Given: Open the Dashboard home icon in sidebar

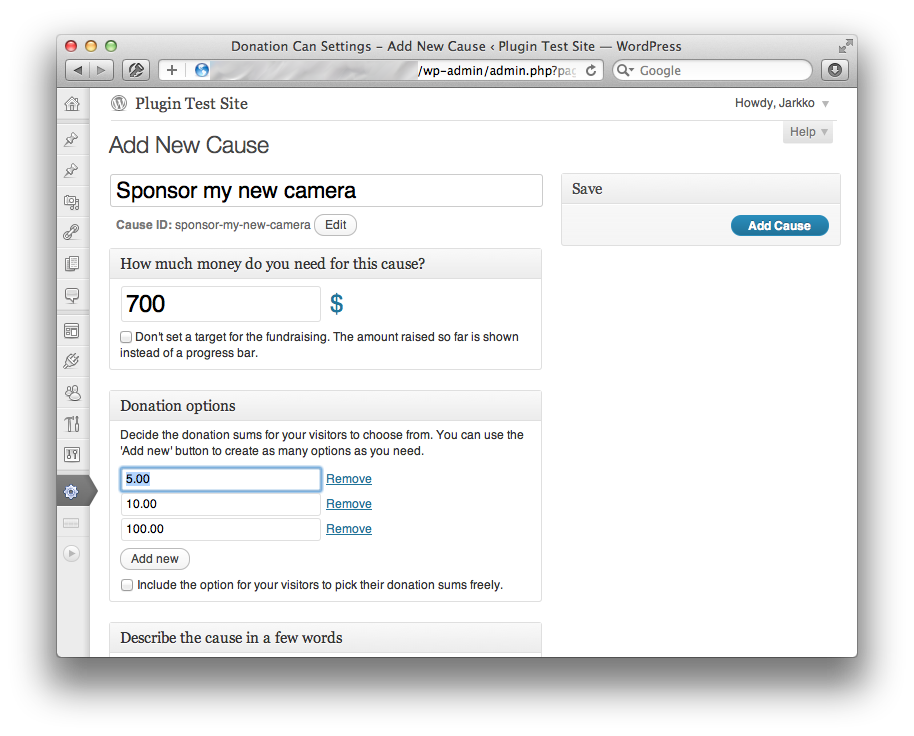Looking at the screenshot, I should pos(72,104).
